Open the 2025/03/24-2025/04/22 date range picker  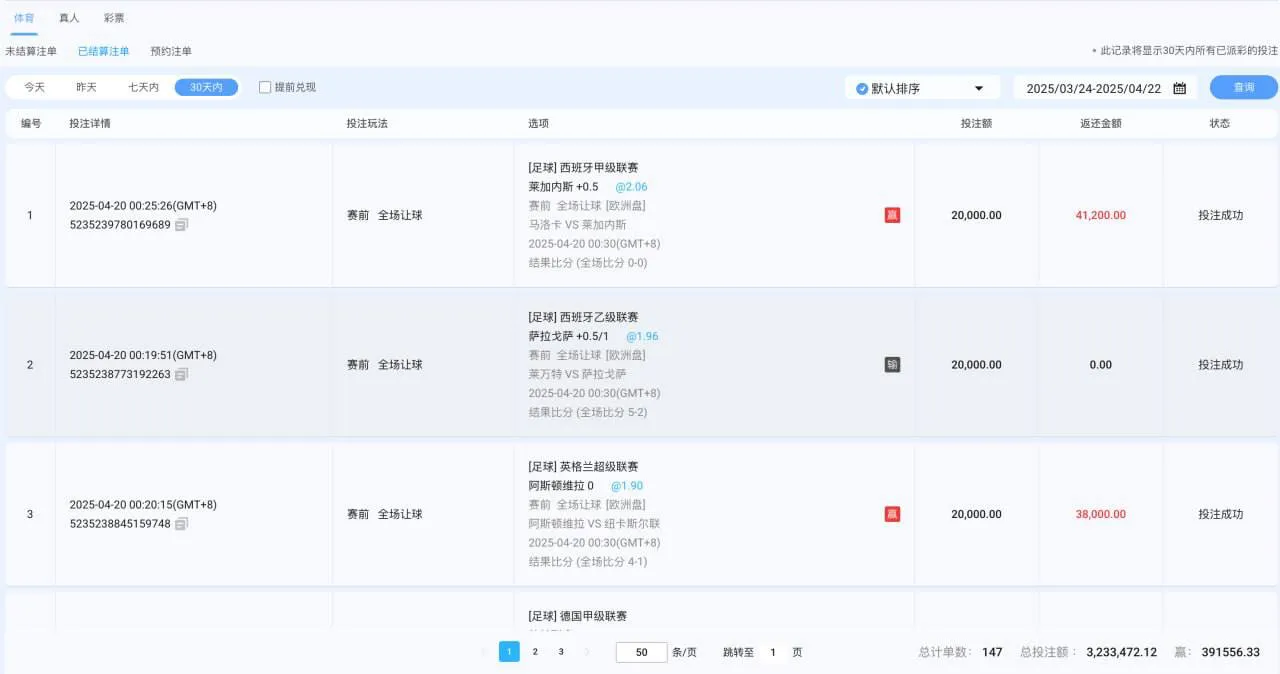(x=1095, y=87)
